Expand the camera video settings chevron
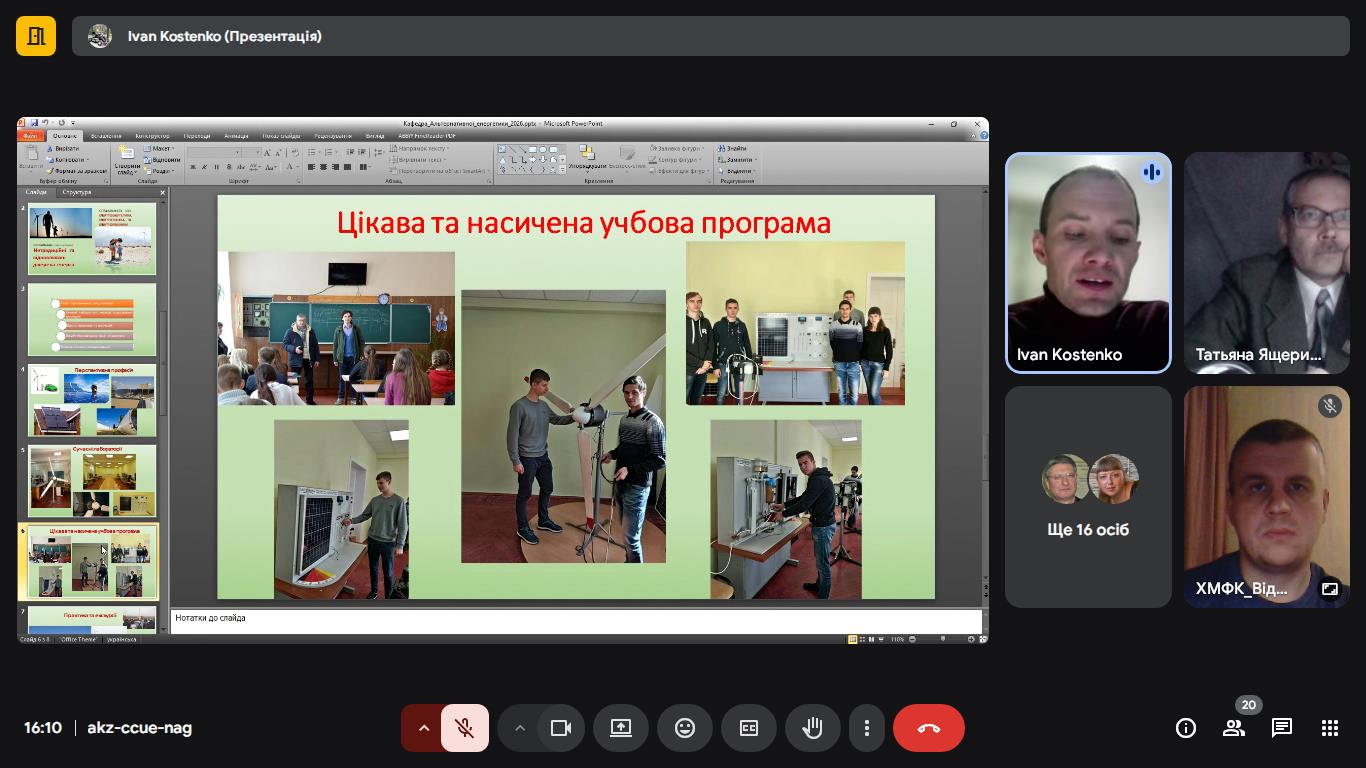Screen dimensions: 1366x768 pos(519,728)
